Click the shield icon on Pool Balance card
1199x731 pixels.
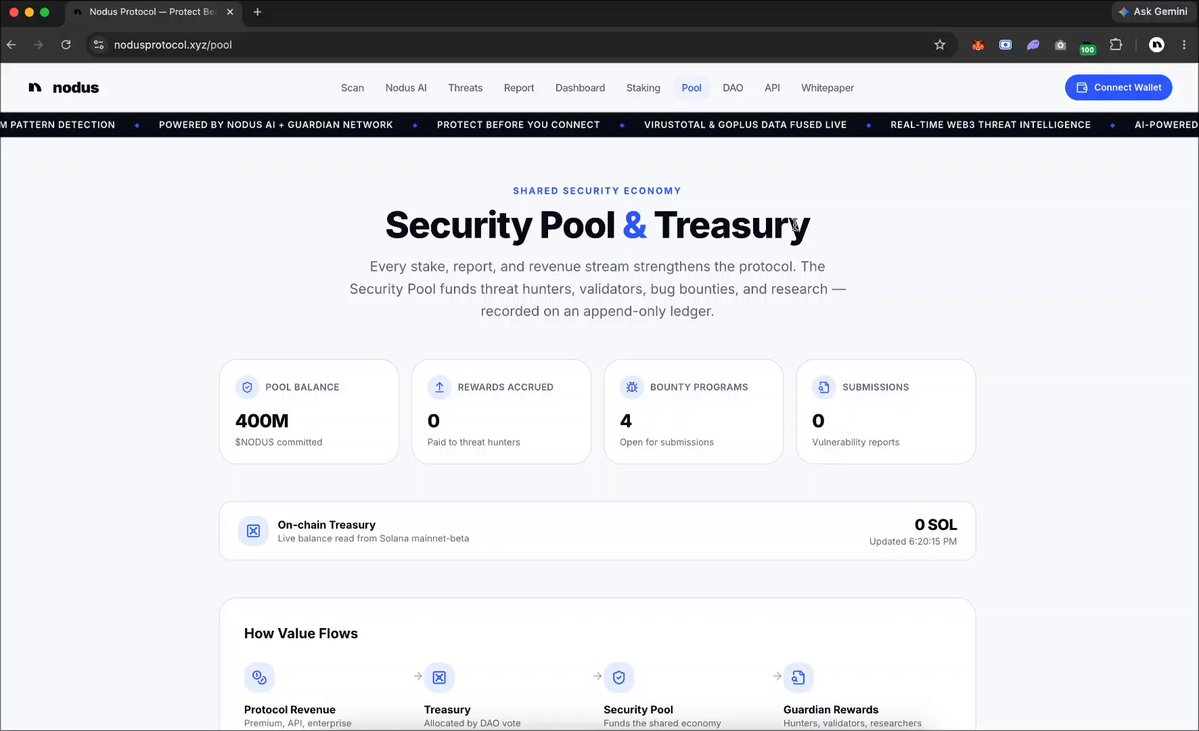[x=247, y=387]
